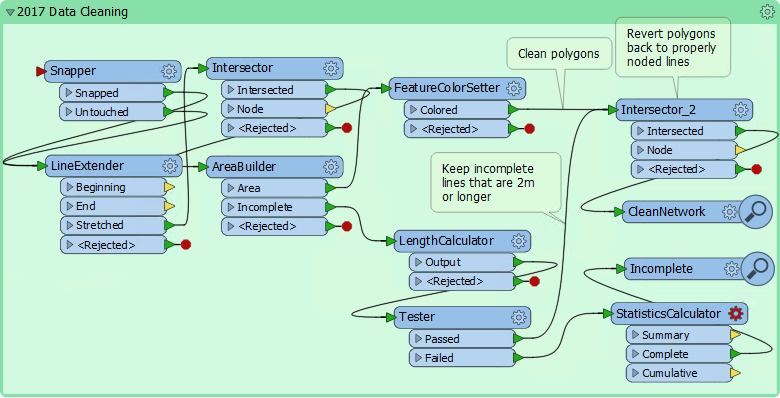Click the Tester Passed green output arrow
Image resolution: width=780 pixels, height=398 pixels.
(518, 338)
